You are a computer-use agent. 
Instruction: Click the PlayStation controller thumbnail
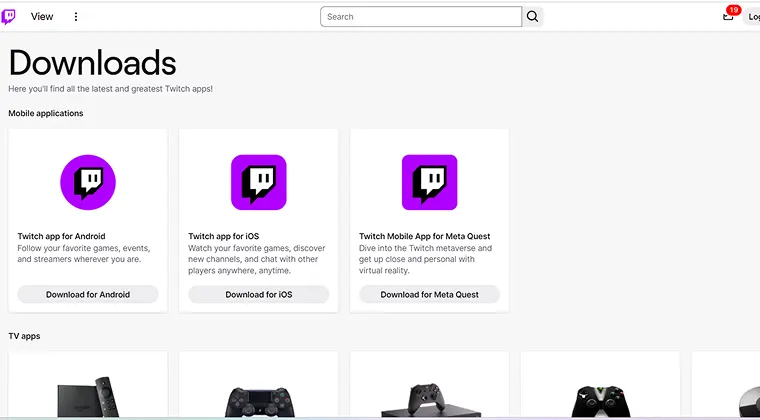point(259,401)
